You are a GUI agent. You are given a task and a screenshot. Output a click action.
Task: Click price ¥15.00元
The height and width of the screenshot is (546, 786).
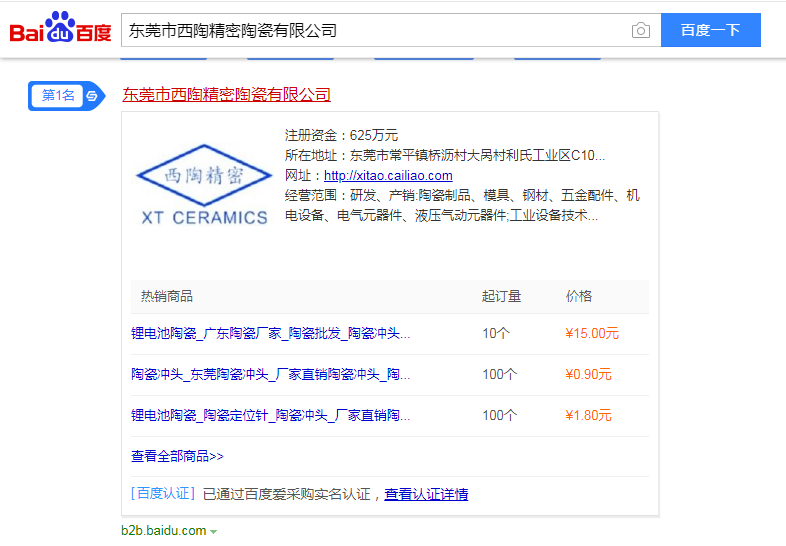pyautogui.click(x=592, y=333)
